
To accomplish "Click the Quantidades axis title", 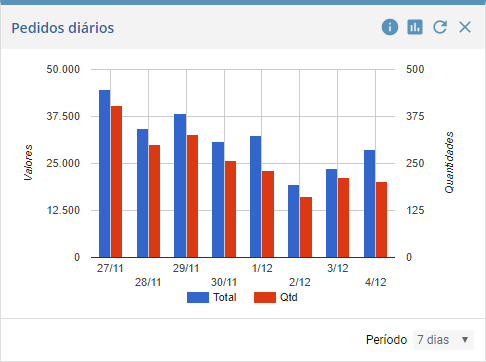I will tap(449, 162).
